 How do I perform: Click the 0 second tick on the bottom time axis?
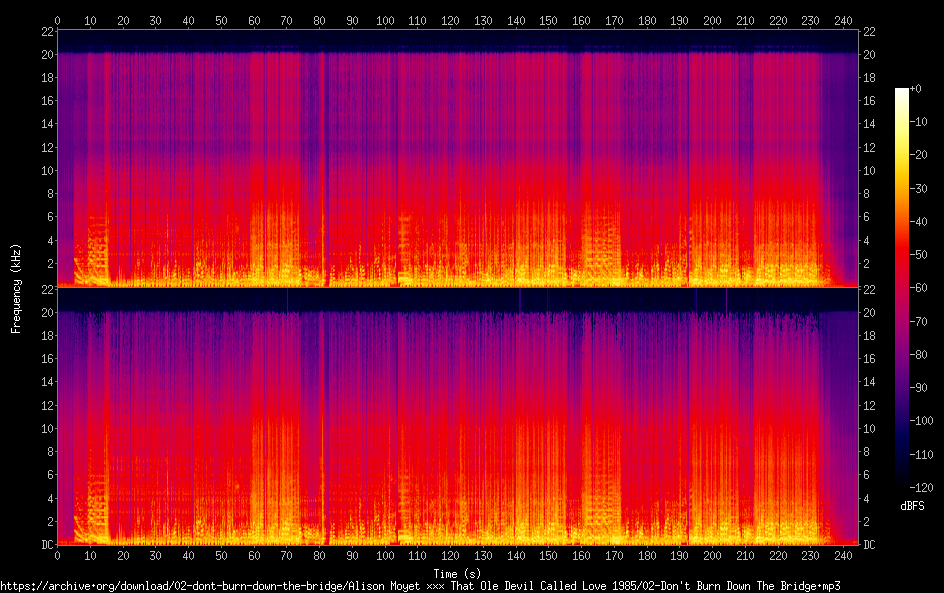coord(57,555)
